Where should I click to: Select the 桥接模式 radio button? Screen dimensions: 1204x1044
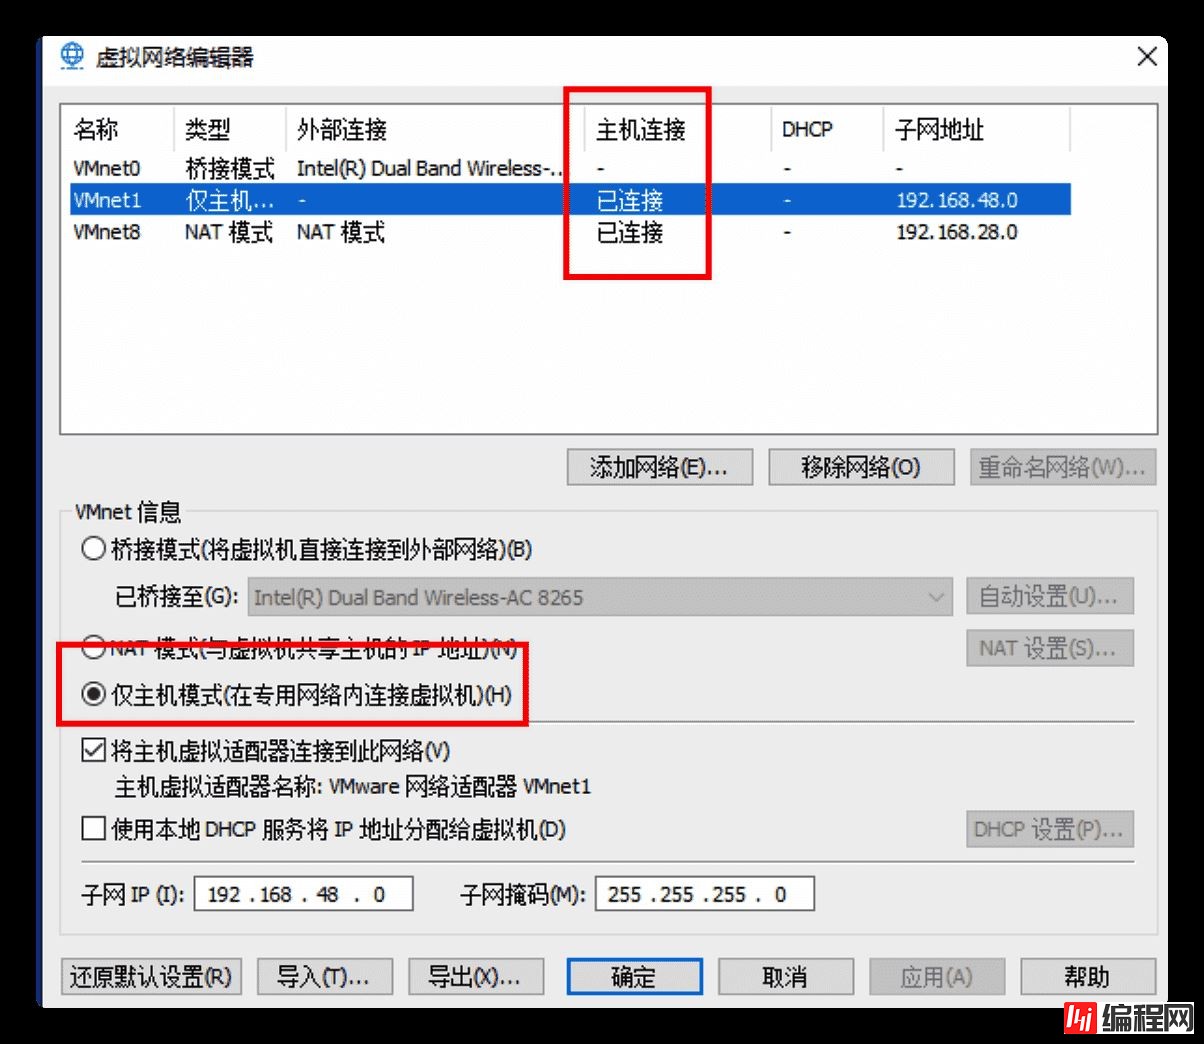tap(93, 548)
